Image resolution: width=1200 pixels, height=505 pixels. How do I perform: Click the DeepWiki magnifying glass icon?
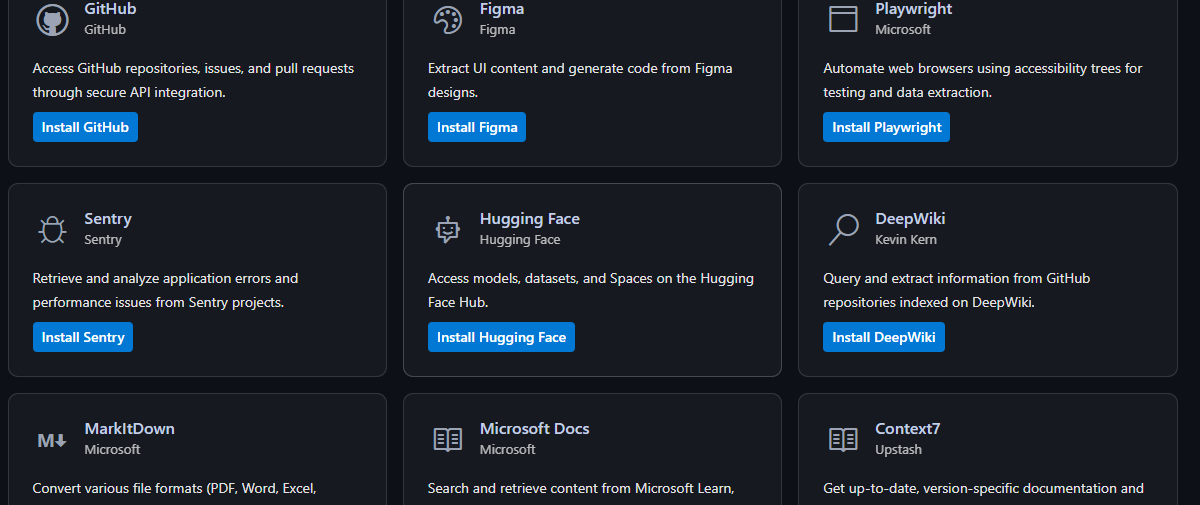click(843, 229)
